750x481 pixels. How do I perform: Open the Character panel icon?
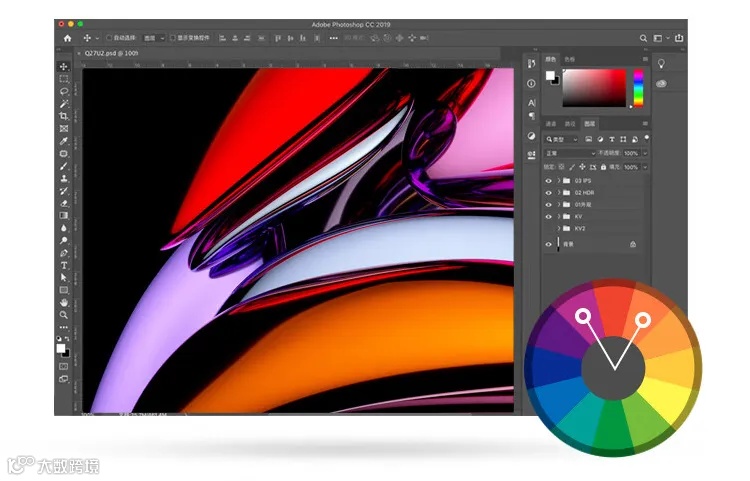[x=531, y=103]
